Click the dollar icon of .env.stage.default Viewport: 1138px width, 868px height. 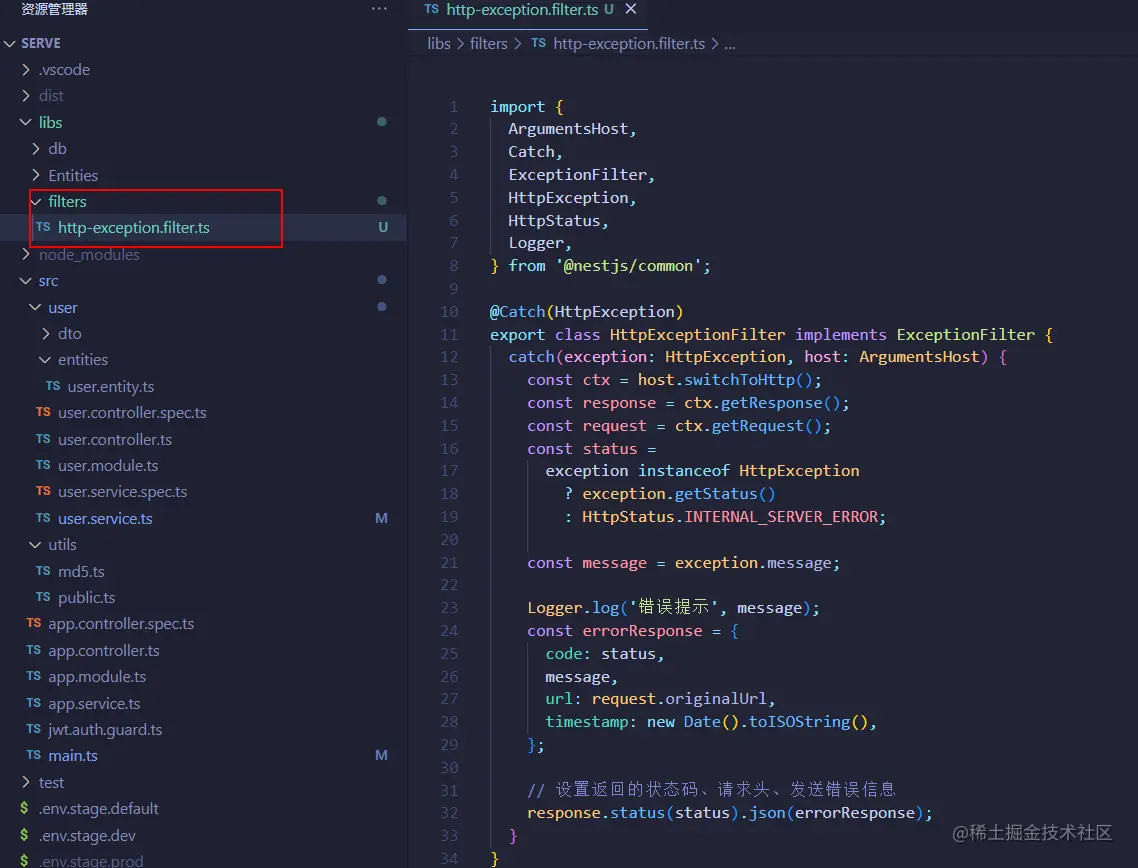(24, 808)
